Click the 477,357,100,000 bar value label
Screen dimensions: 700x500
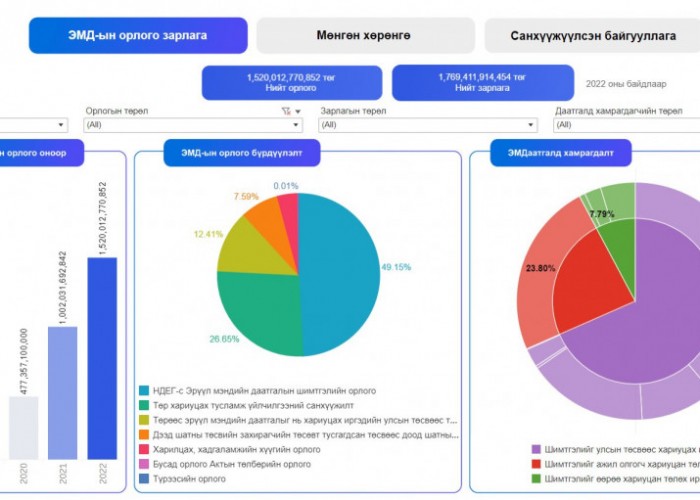tap(24, 362)
